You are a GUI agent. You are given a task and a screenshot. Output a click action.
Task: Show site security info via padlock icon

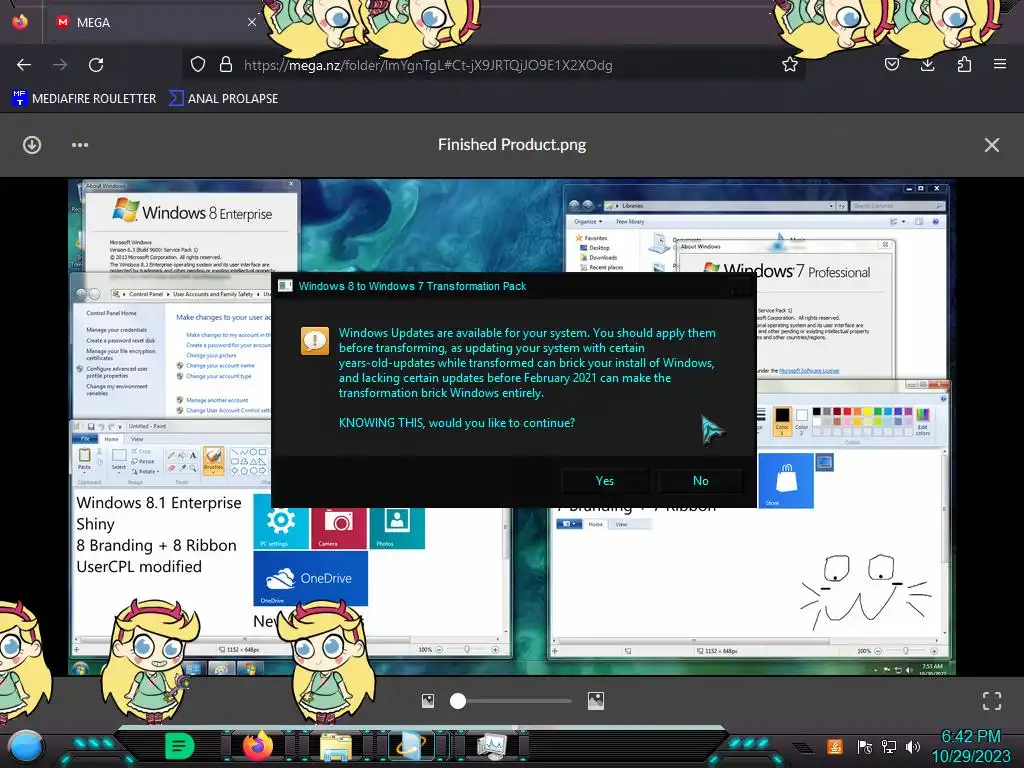point(226,65)
